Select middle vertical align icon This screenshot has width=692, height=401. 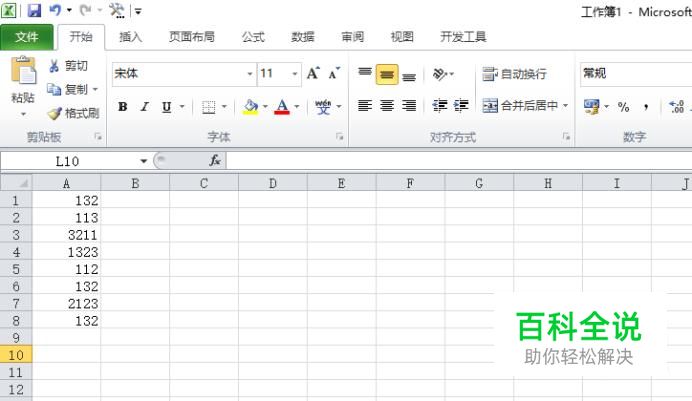pyautogui.click(x=387, y=74)
